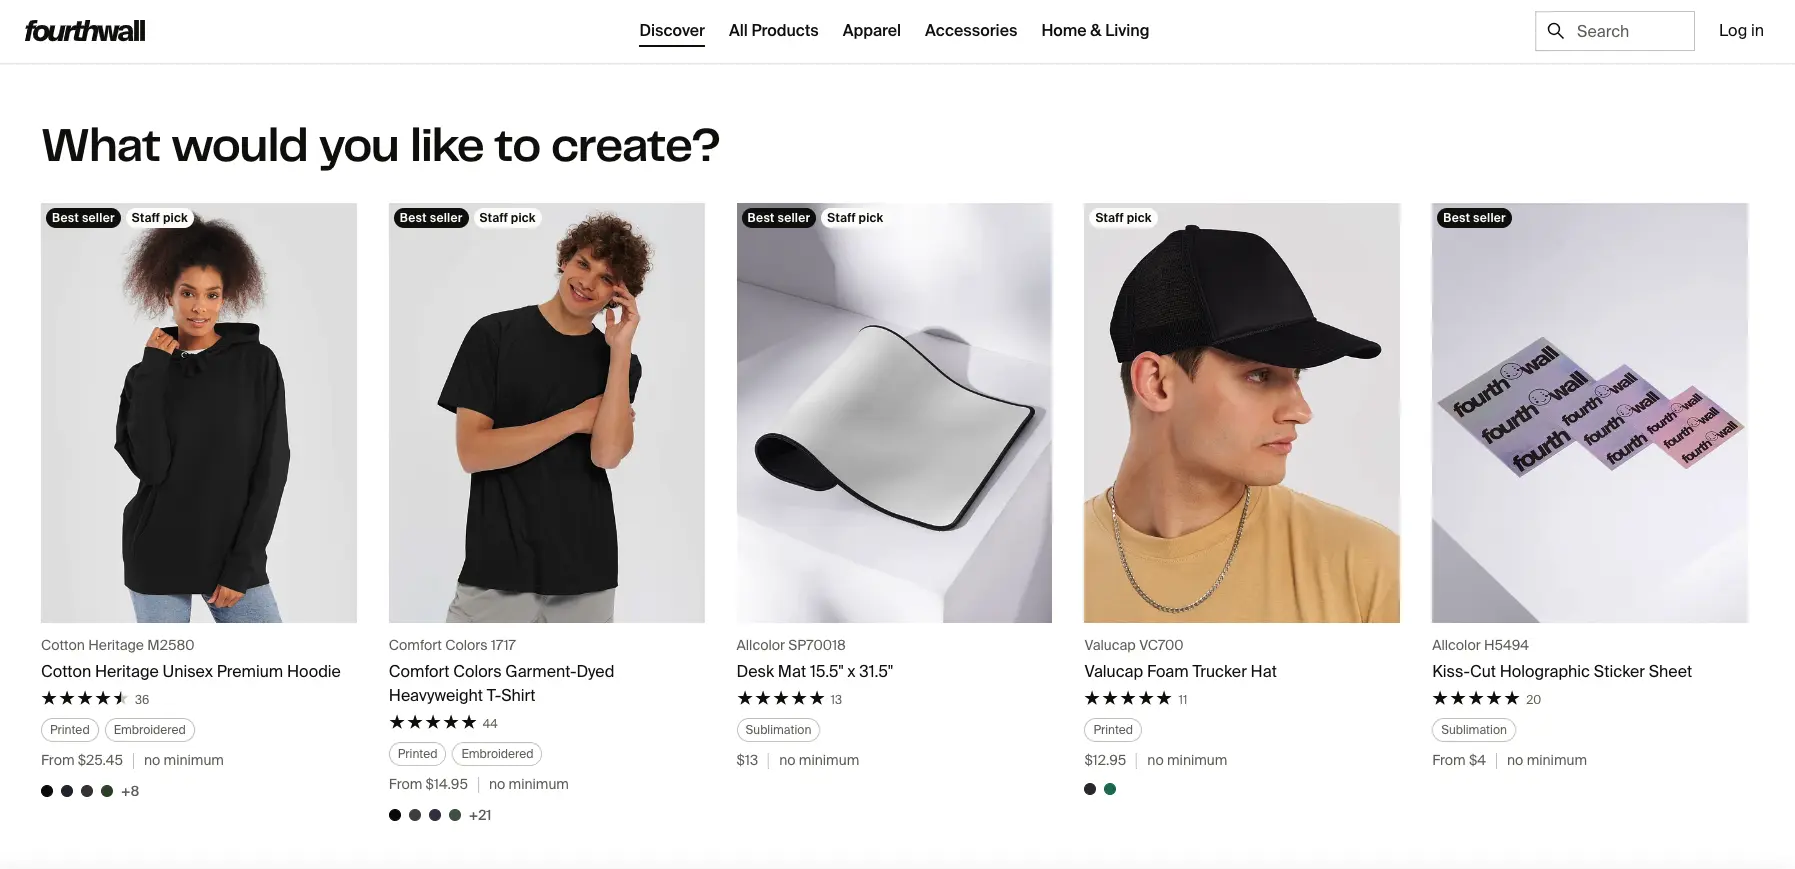Open the Discover tab
This screenshot has height=869, width=1795.
click(672, 31)
